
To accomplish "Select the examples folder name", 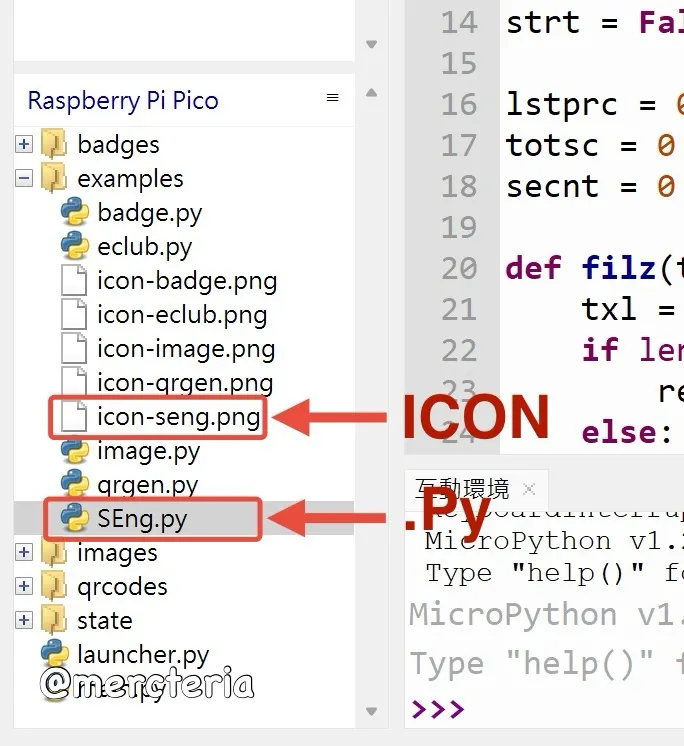I will click(x=130, y=179).
